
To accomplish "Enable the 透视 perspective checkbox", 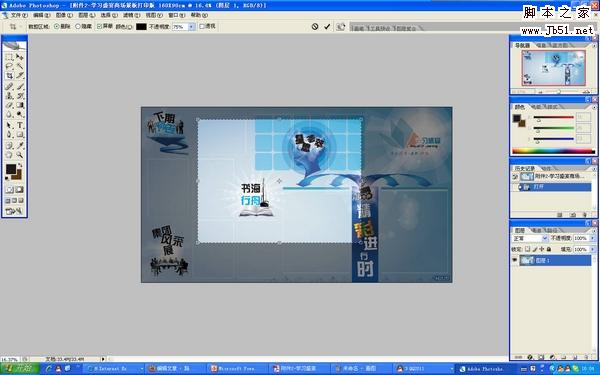I will pyautogui.click(x=202, y=26).
